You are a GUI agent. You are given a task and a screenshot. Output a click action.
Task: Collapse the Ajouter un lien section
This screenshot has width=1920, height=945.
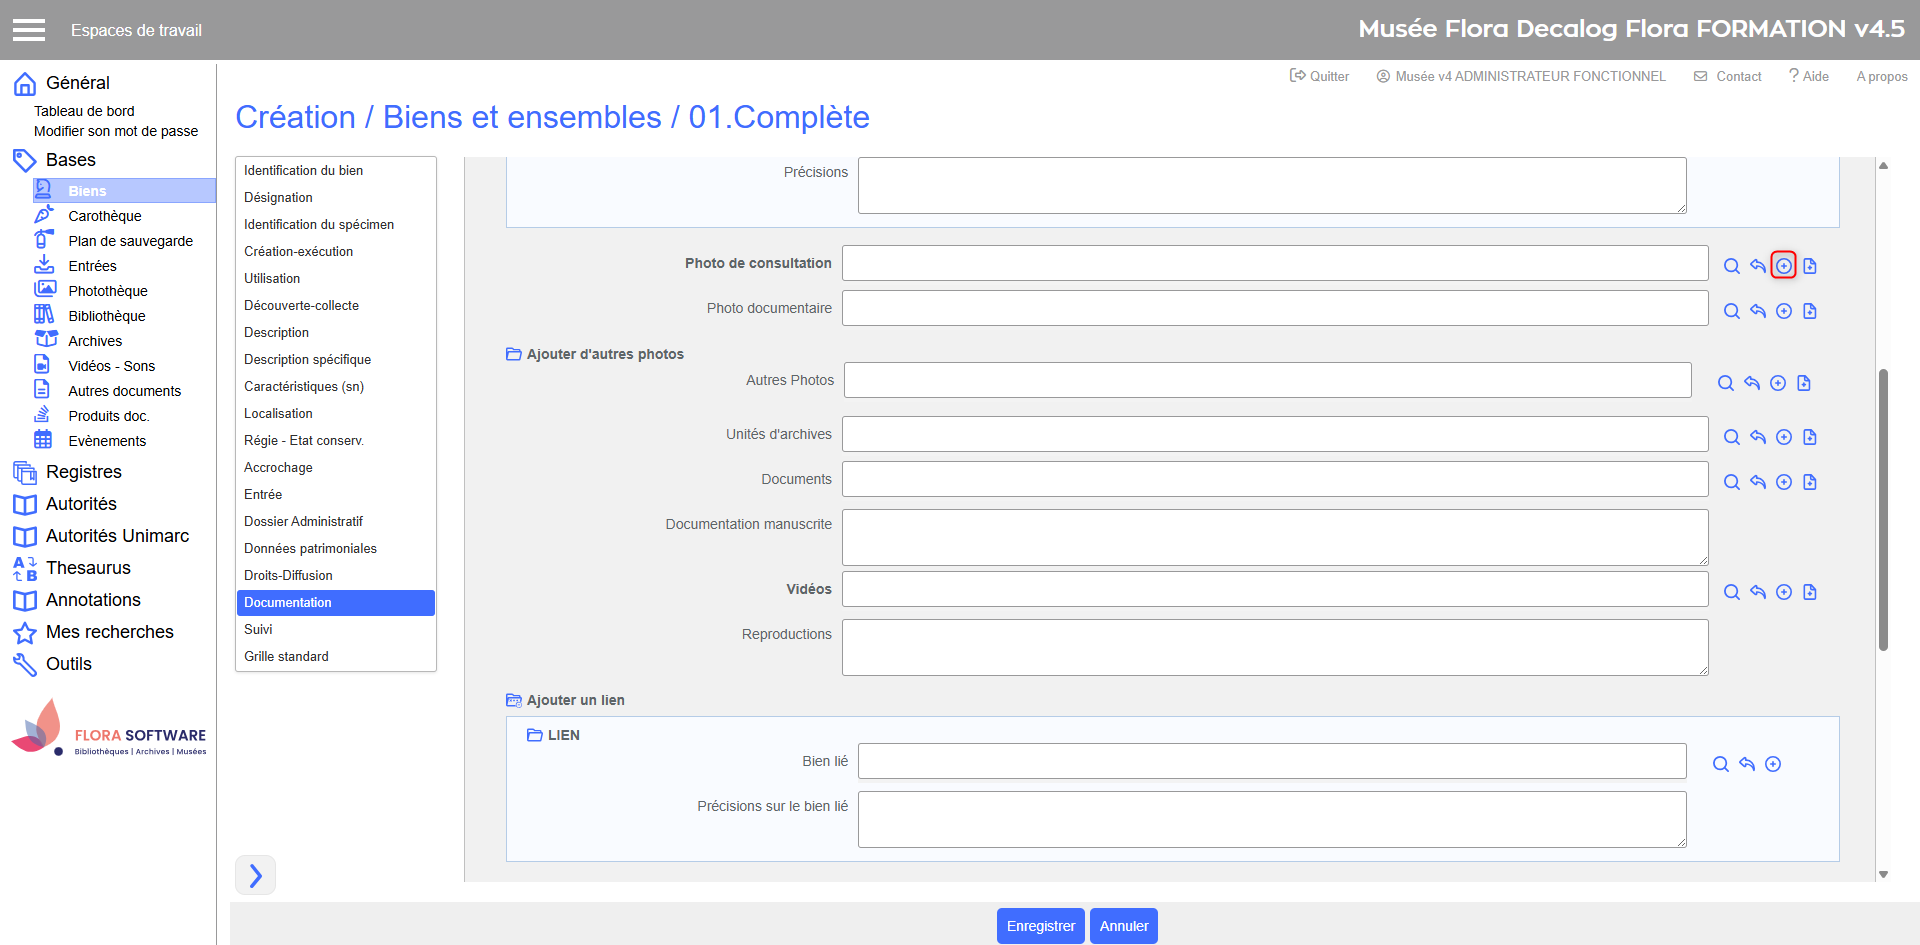click(514, 700)
